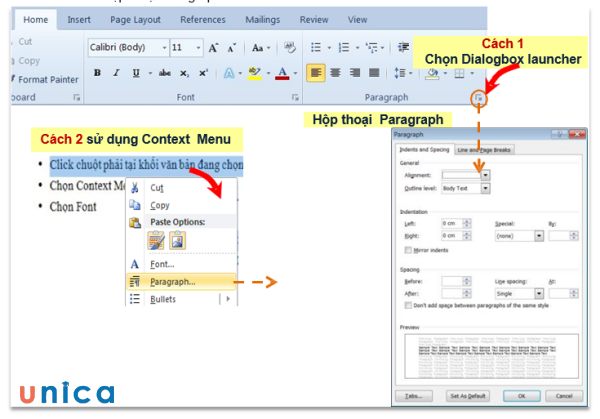Open the Mailings tab
This screenshot has height=419, width=600.
tap(262, 20)
